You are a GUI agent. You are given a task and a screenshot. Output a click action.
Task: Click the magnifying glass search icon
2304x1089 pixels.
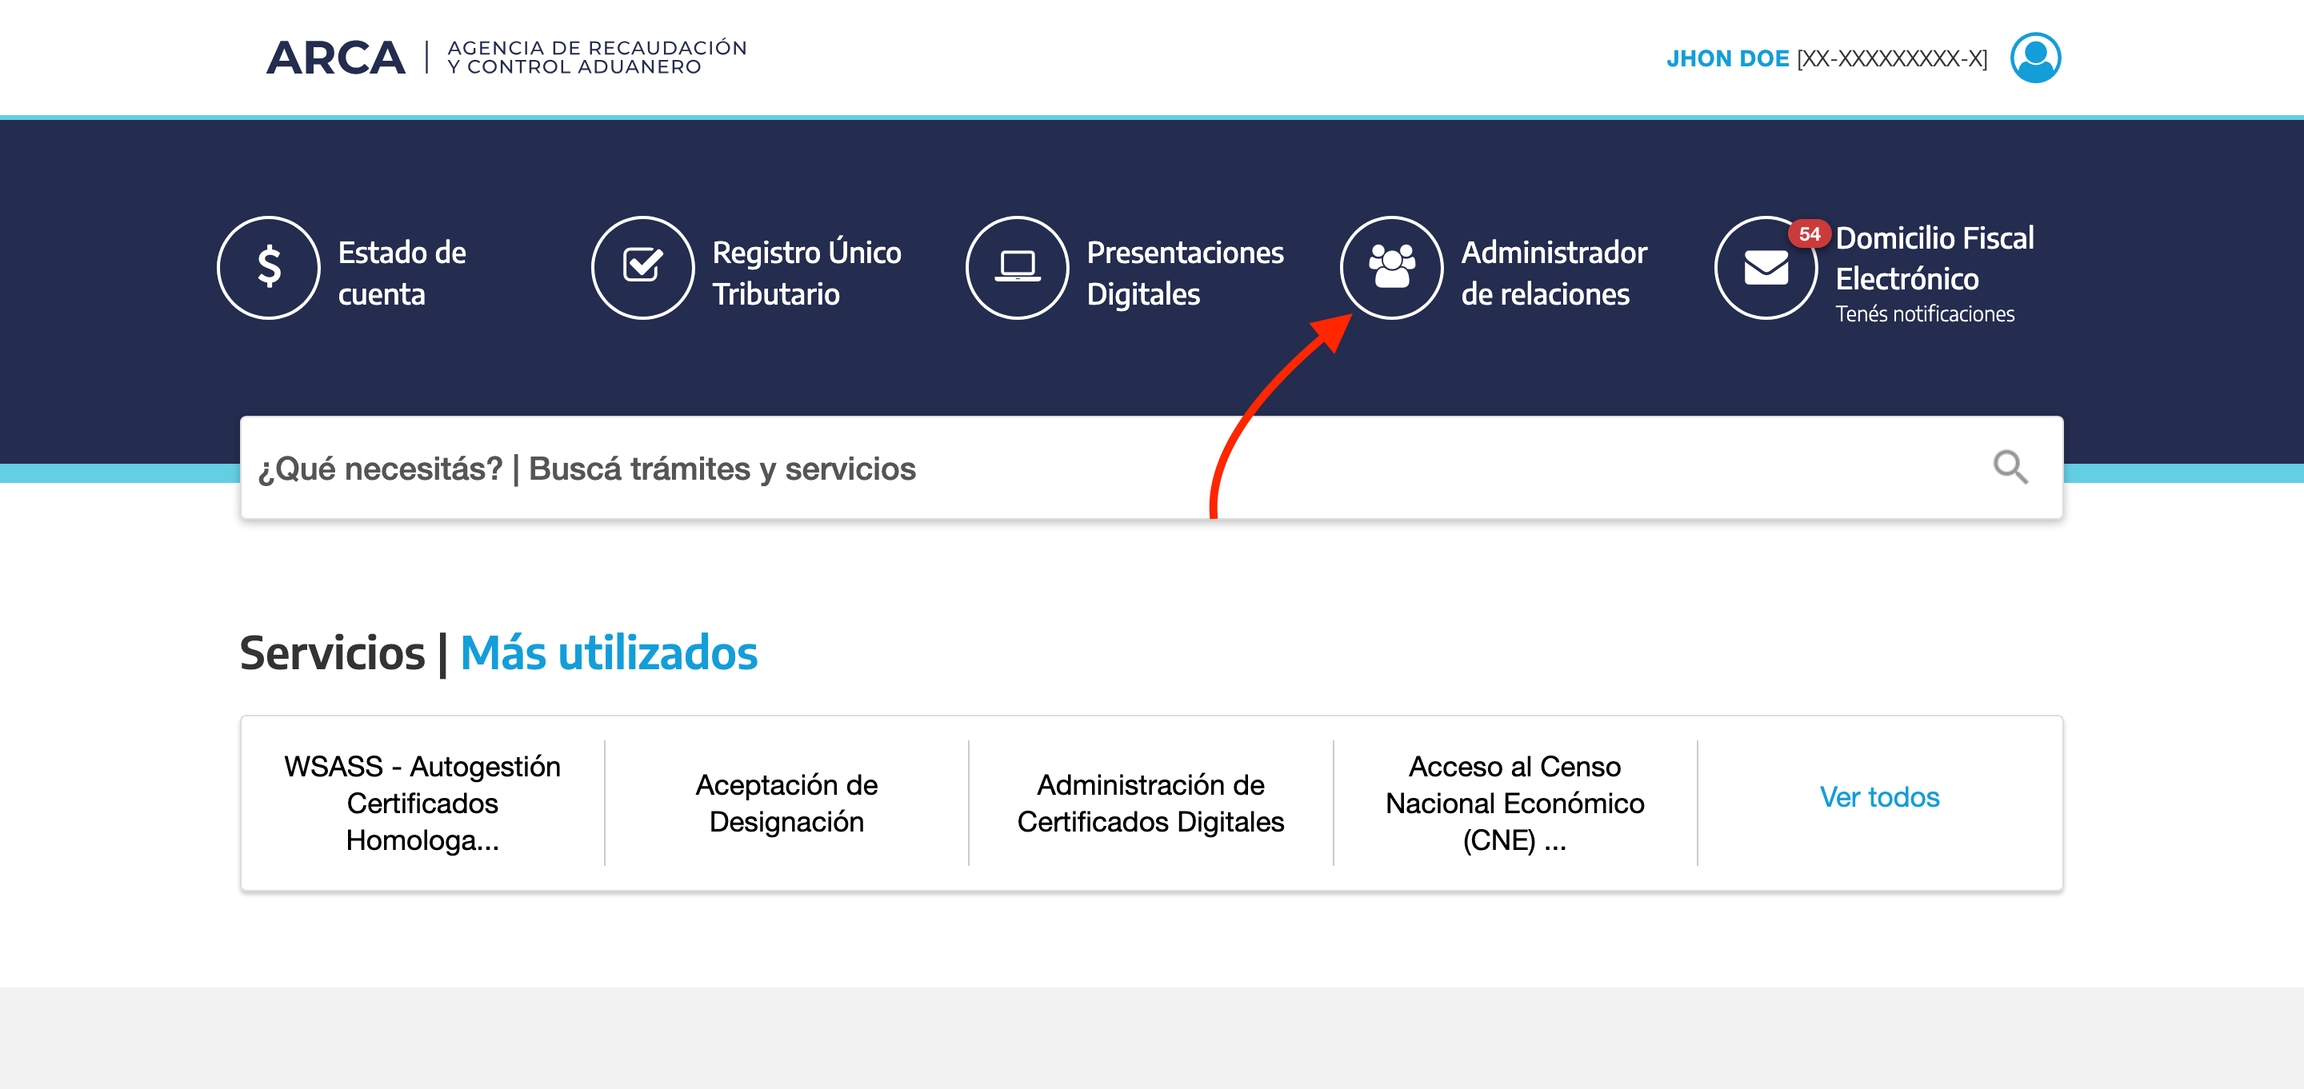click(2010, 467)
